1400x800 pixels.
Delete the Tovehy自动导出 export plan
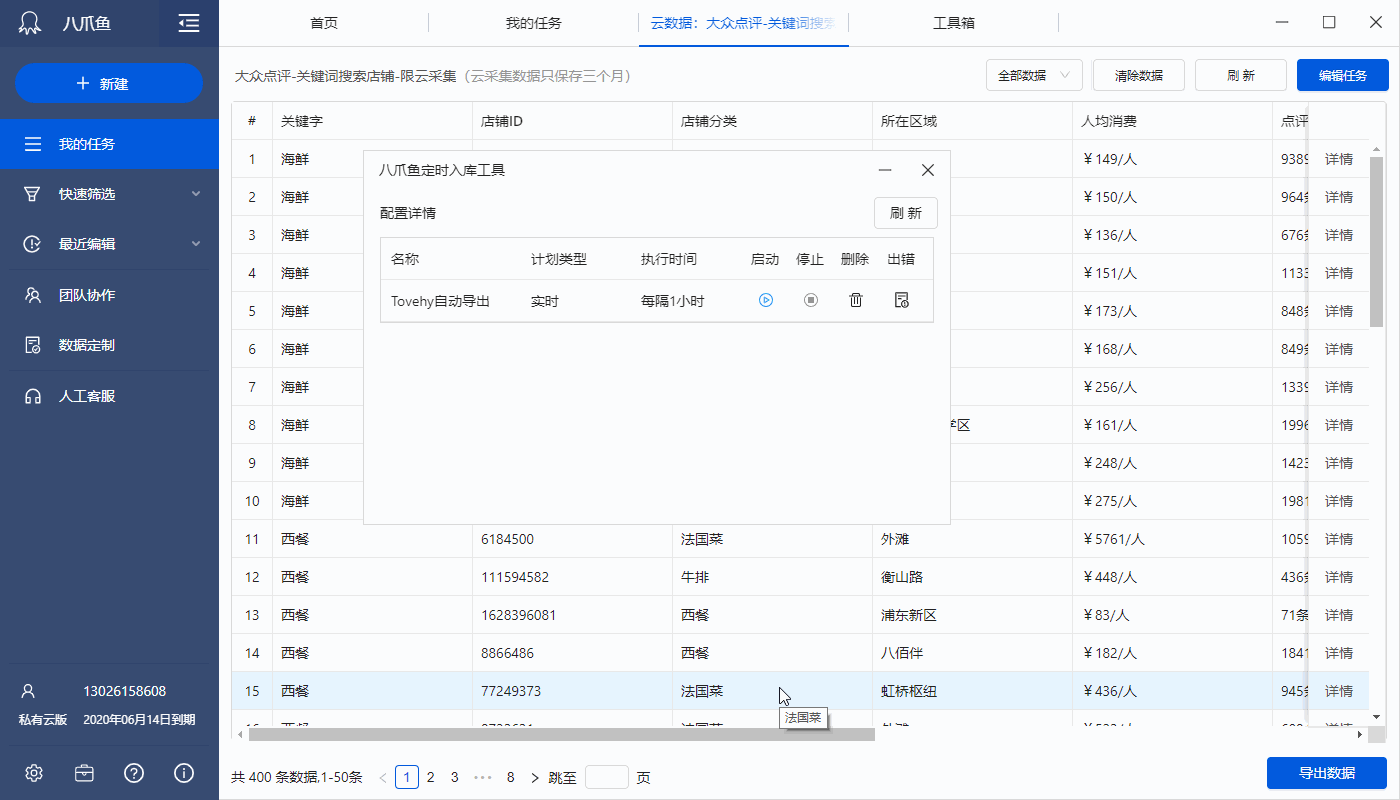point(855,299)
